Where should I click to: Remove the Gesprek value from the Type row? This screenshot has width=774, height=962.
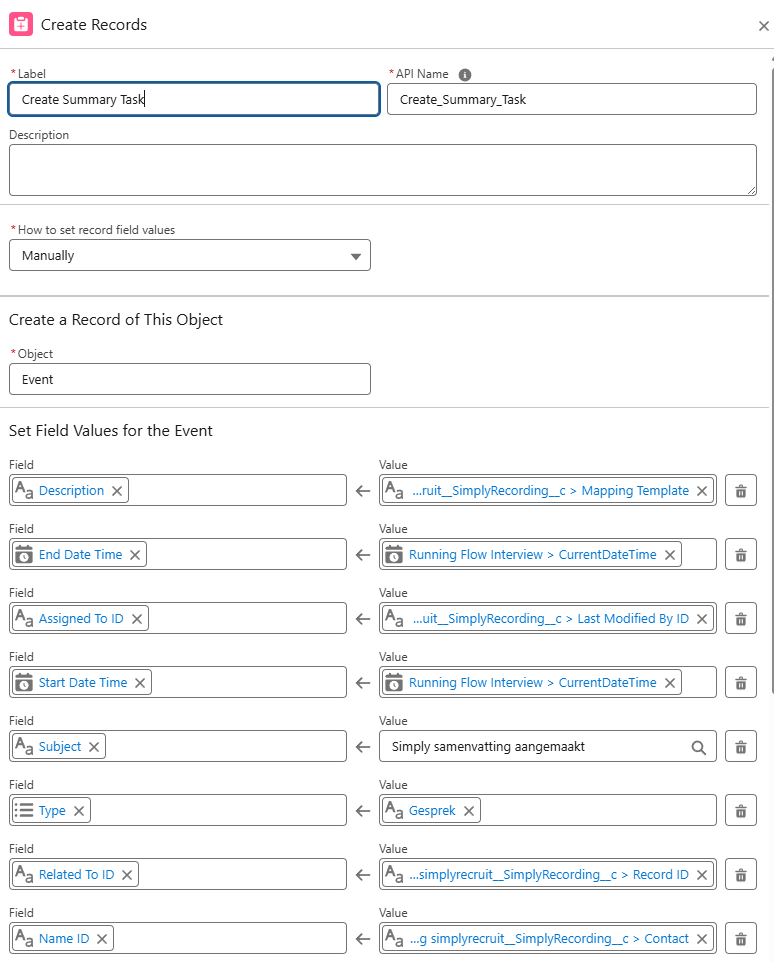click(467, 810)
